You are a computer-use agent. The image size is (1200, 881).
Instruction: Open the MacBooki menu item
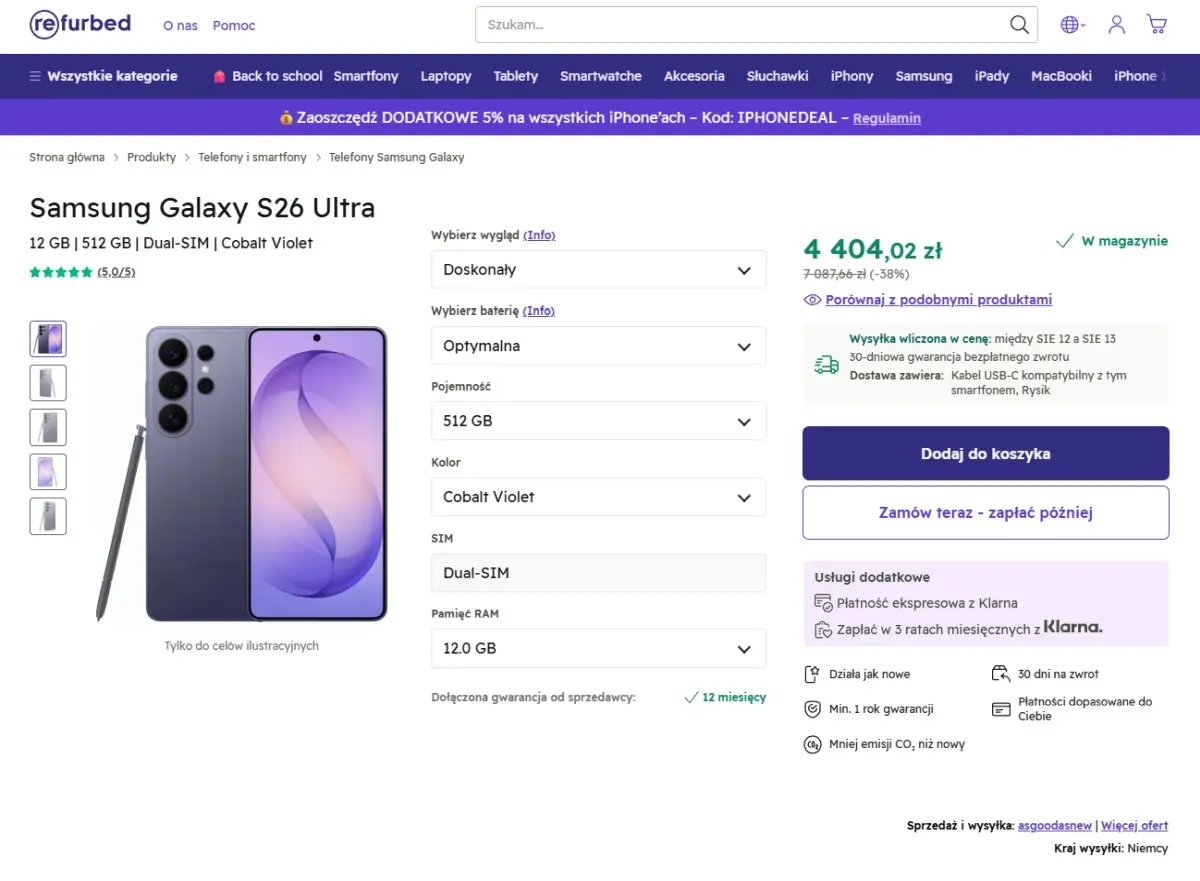(1061, 76)
